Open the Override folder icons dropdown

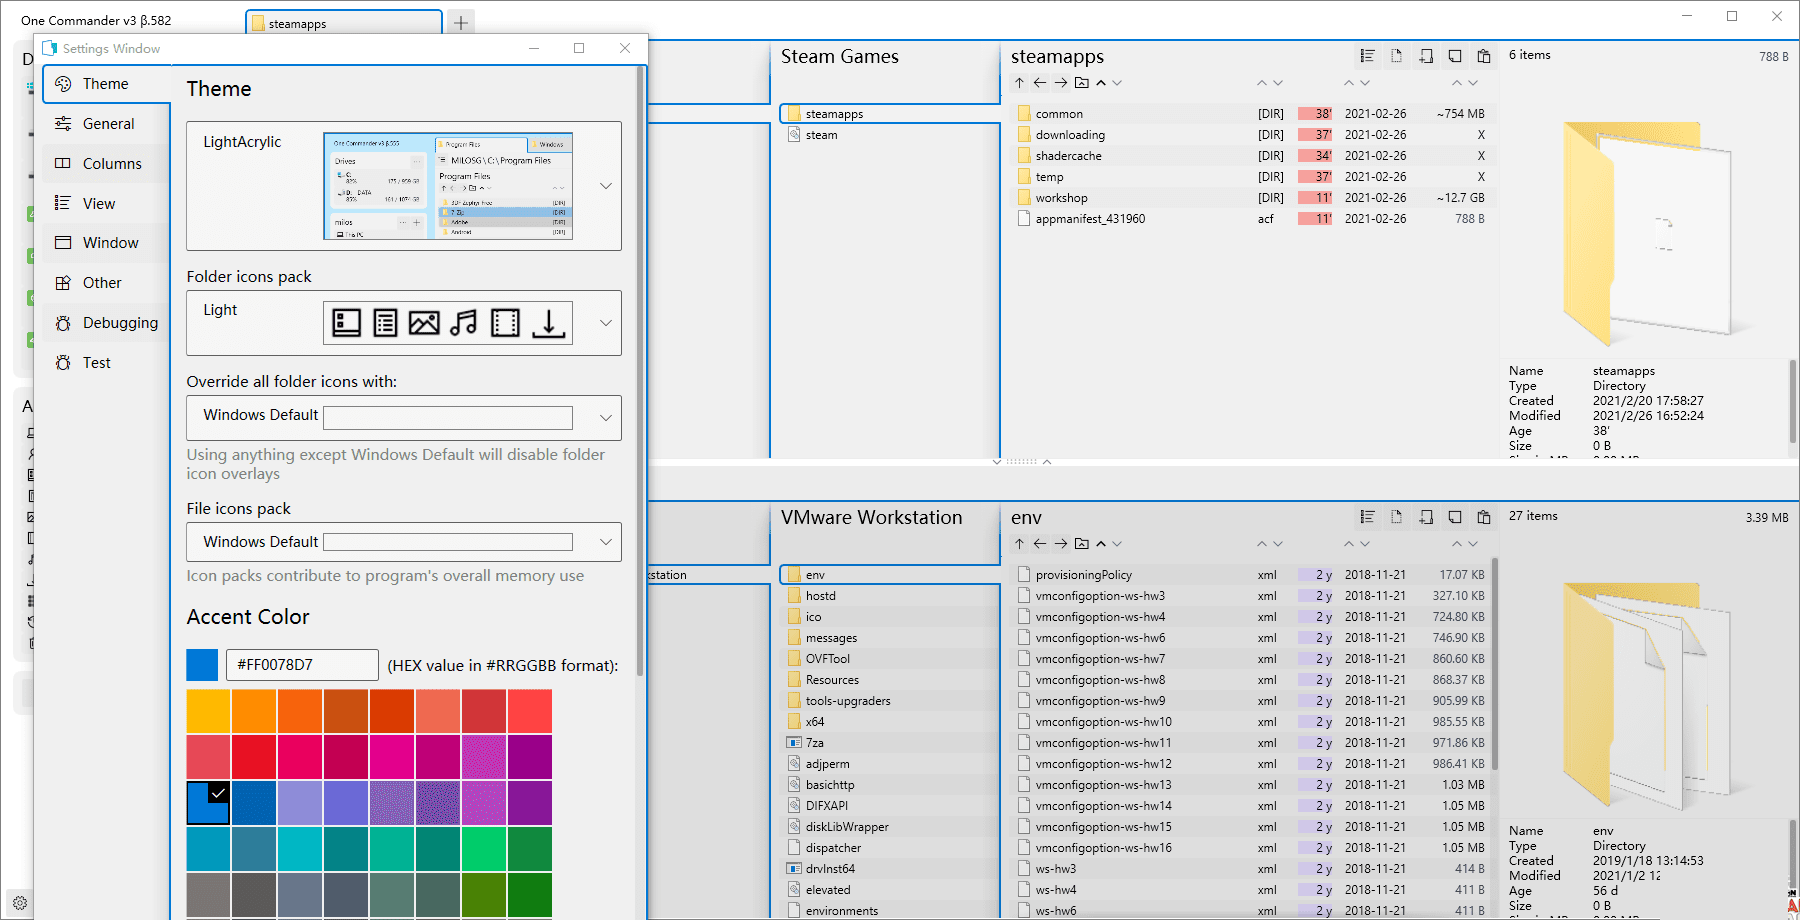point(605,418)
